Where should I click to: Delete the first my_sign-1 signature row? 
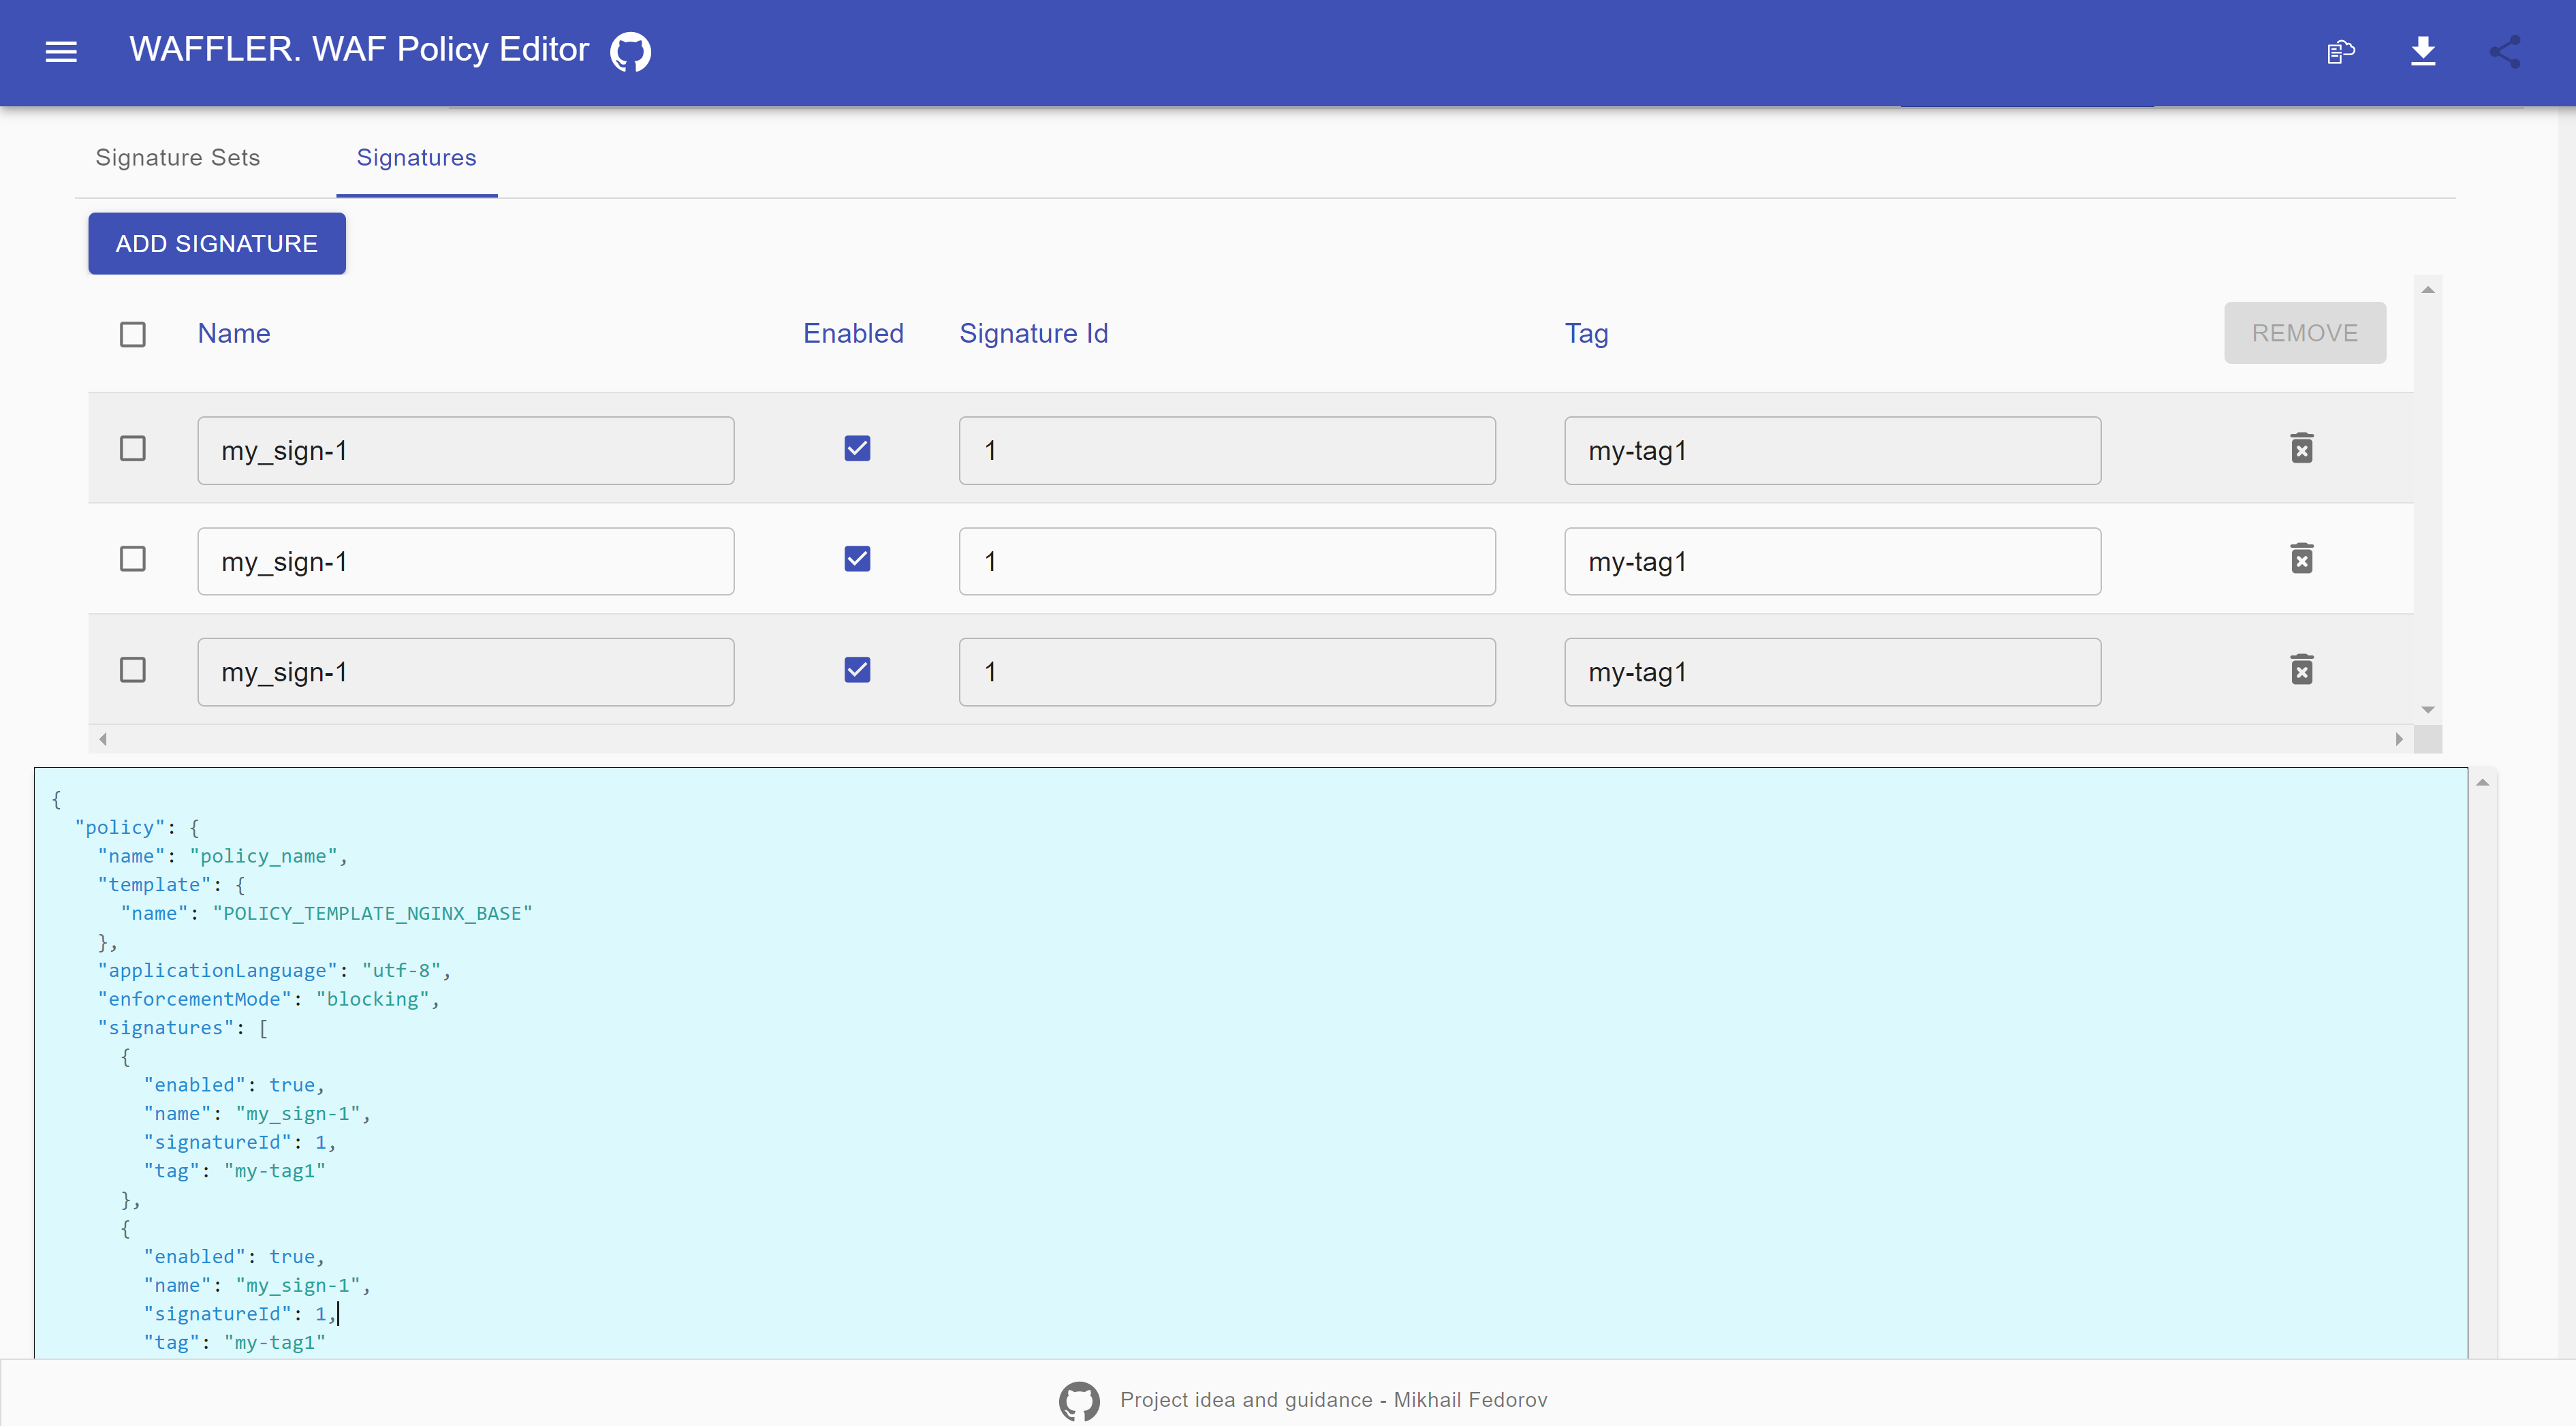[x=2301, y=448]
